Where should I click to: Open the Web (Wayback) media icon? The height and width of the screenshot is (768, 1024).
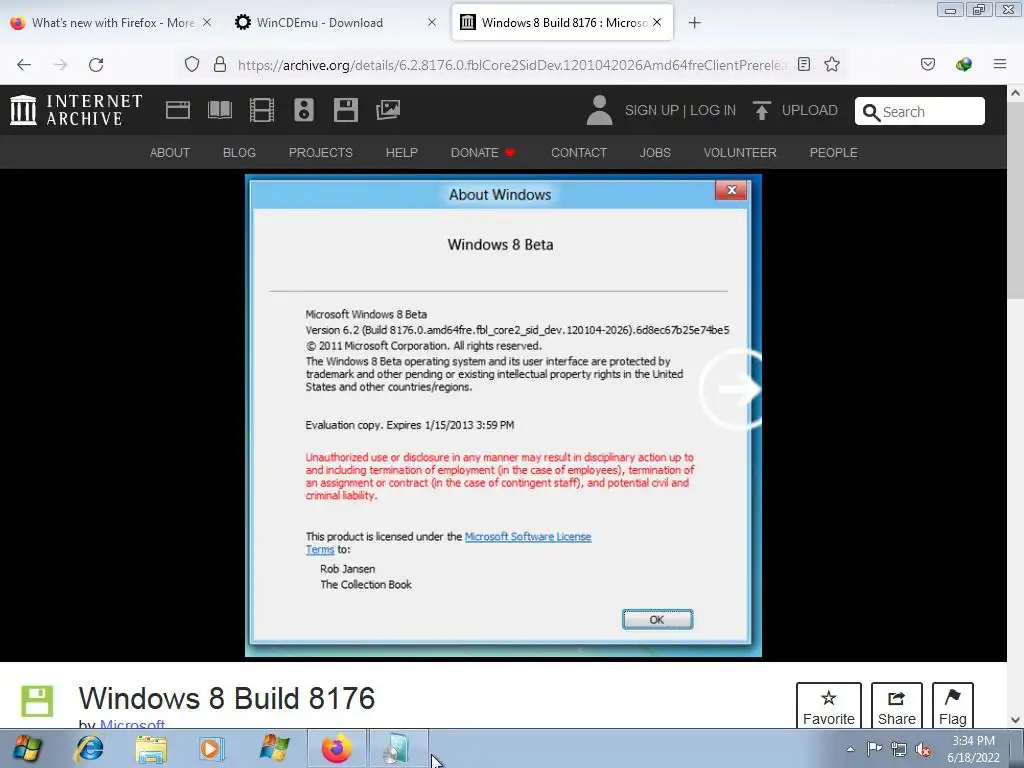(x=178, y=110)
